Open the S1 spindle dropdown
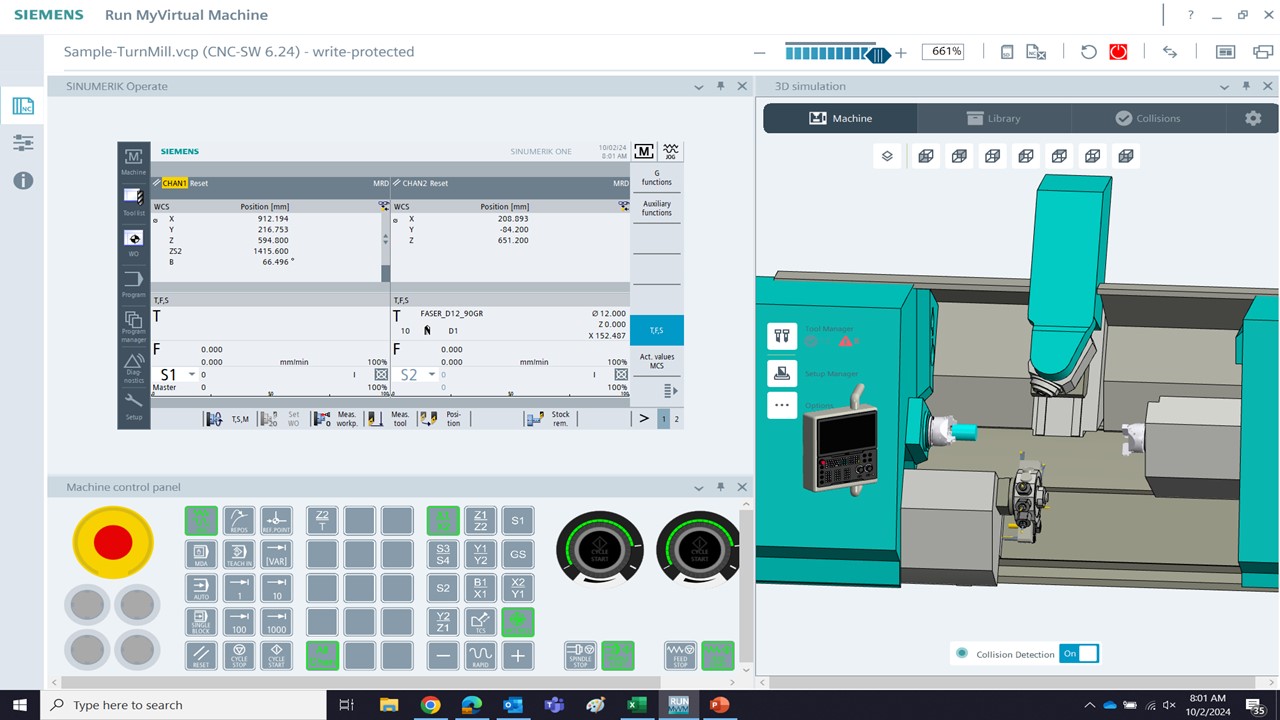 (192, 375)
